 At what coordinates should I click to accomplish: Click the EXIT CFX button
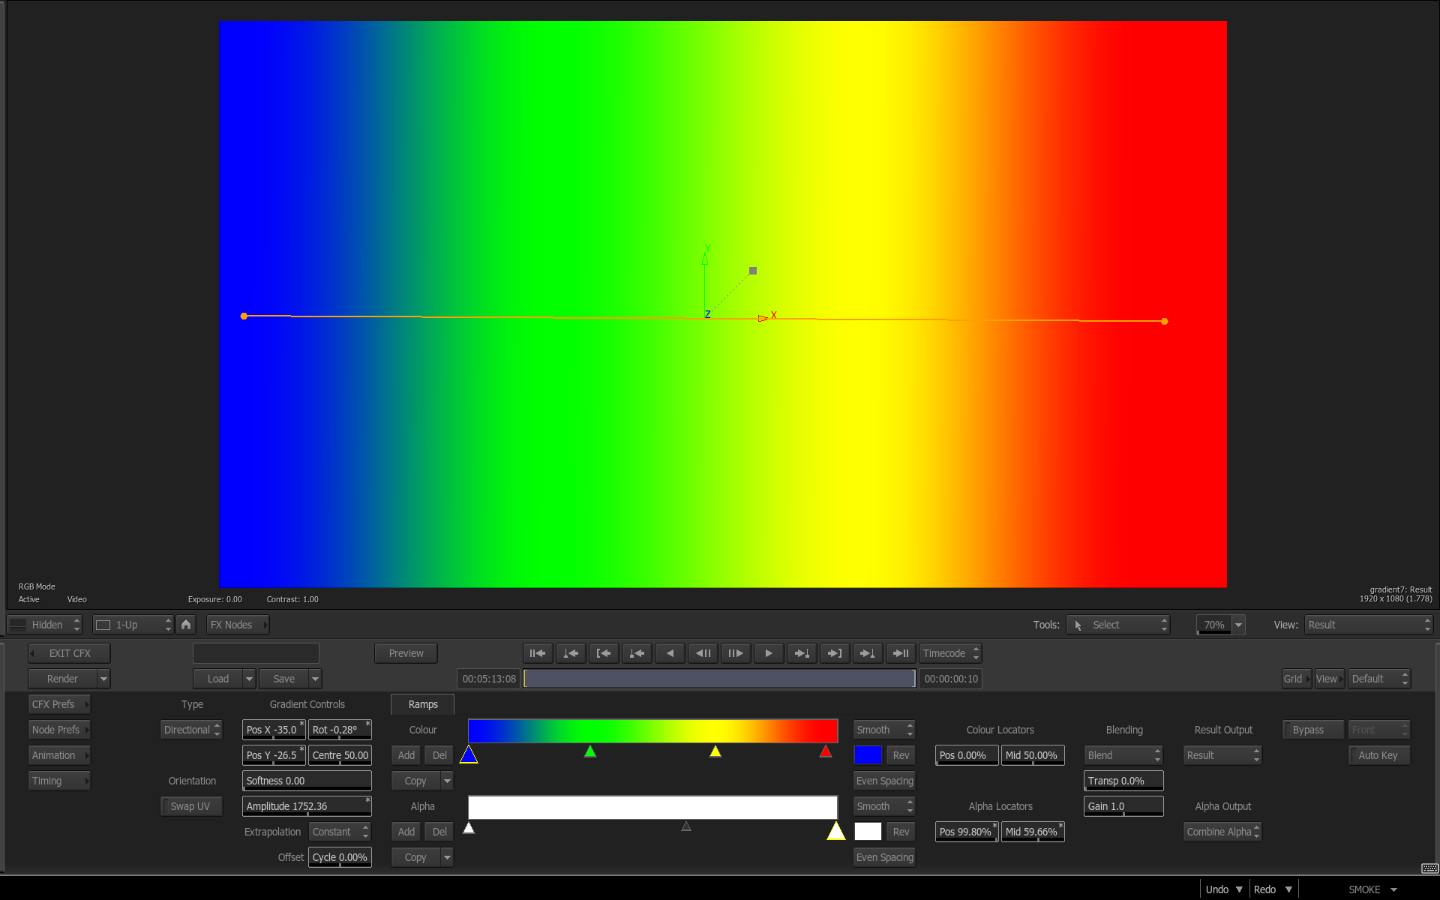(x=69, y=654)
